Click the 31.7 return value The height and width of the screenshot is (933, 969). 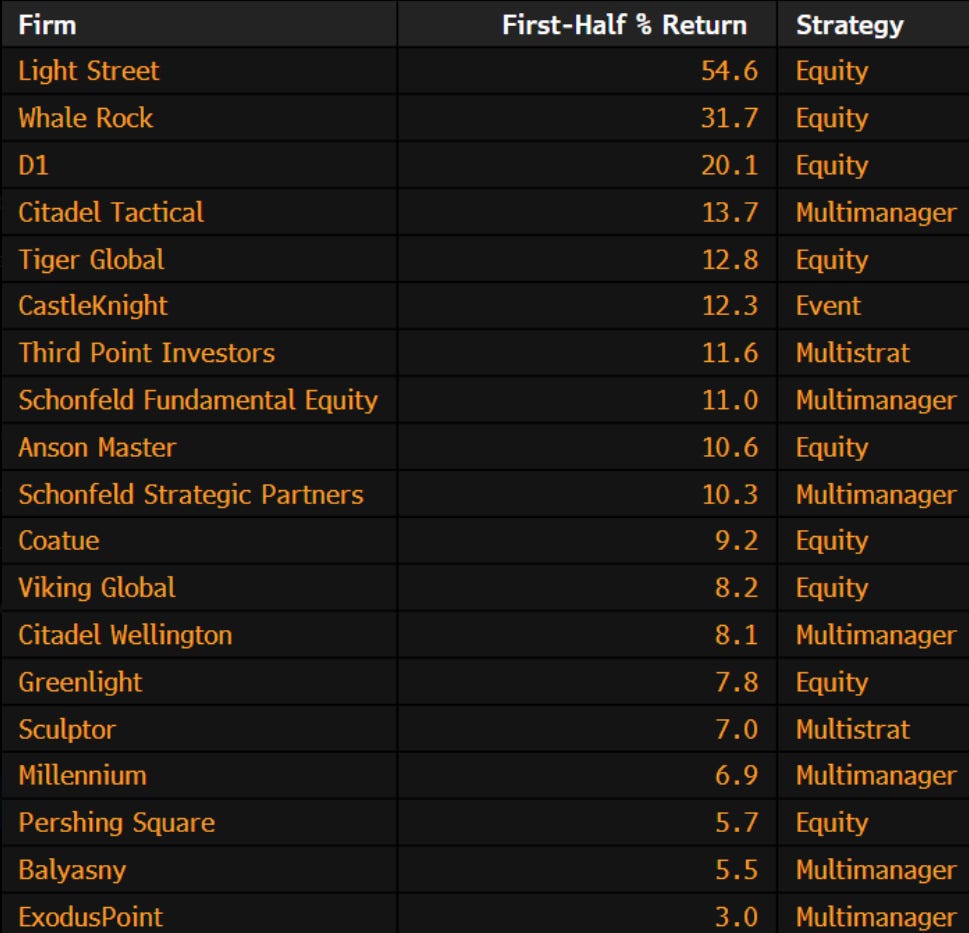click(x=730, y=118)
